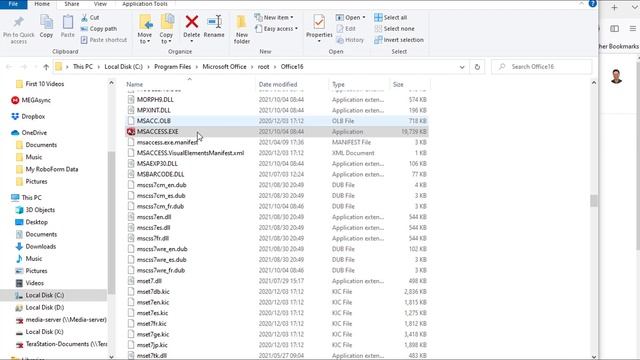Screen dimensions: 640x360
Task: Switch to the Share ribbon tab
Action: (71, 4)
